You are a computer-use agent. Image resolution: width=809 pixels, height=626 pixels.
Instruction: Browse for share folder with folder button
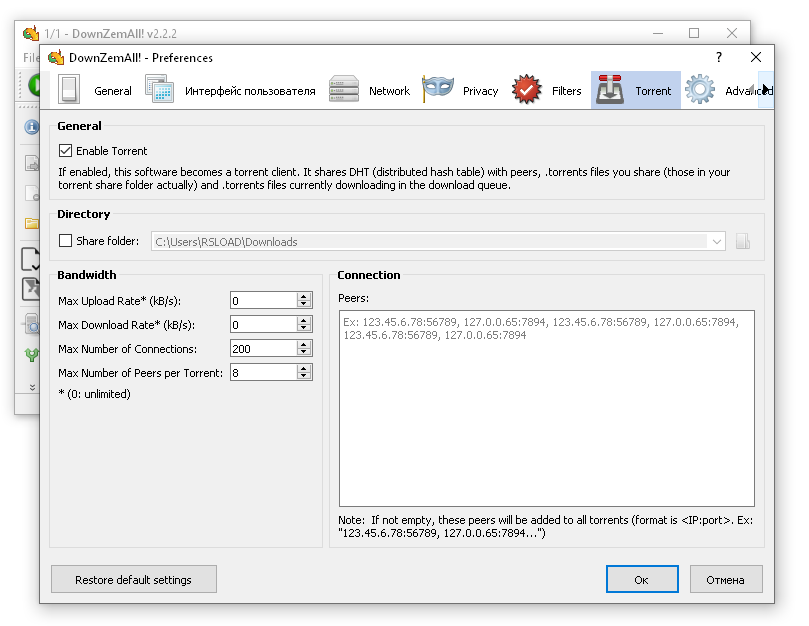click(742, 242)
